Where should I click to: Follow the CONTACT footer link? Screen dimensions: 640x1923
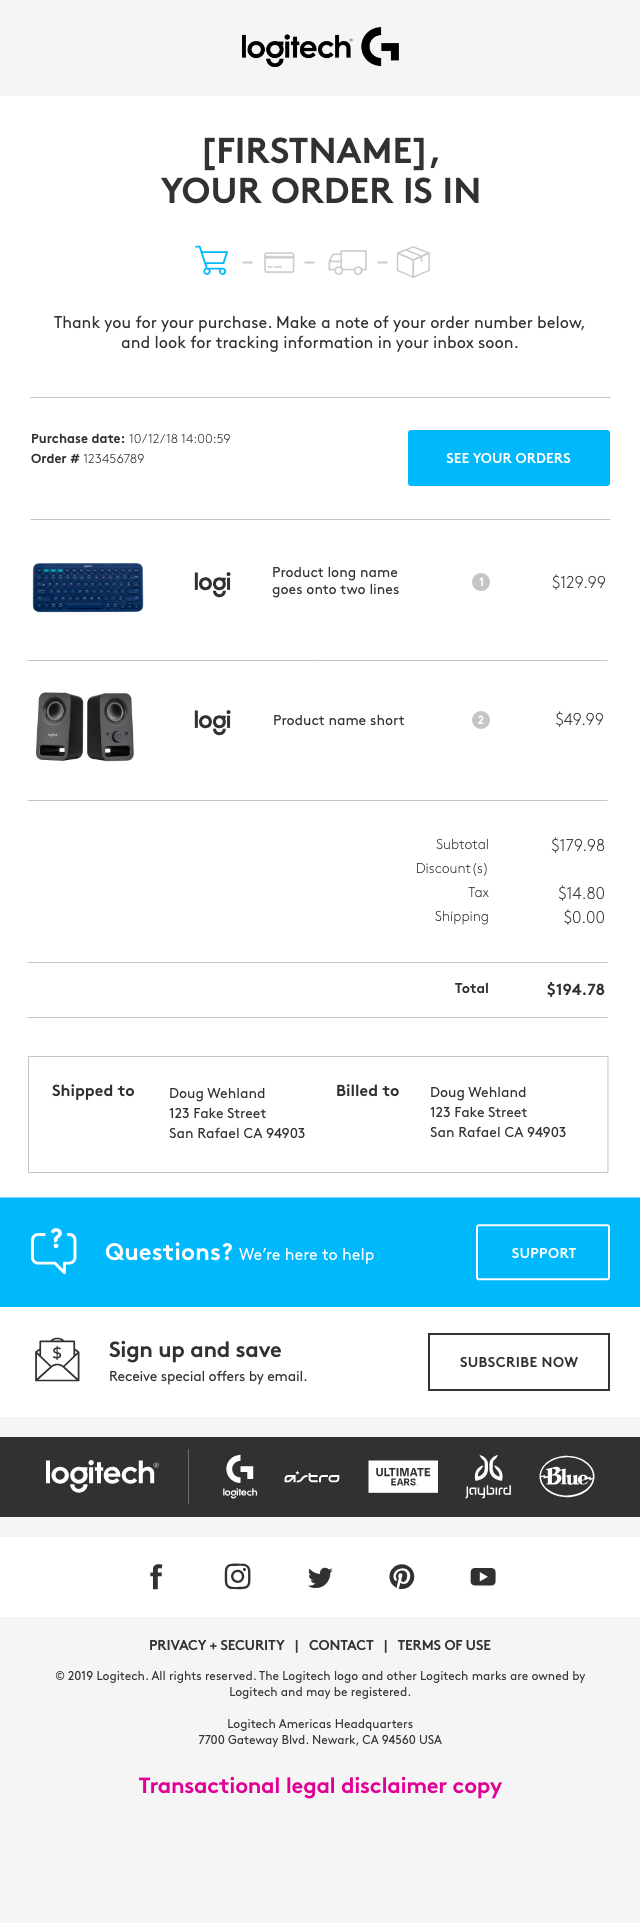tap(341, 1645)
